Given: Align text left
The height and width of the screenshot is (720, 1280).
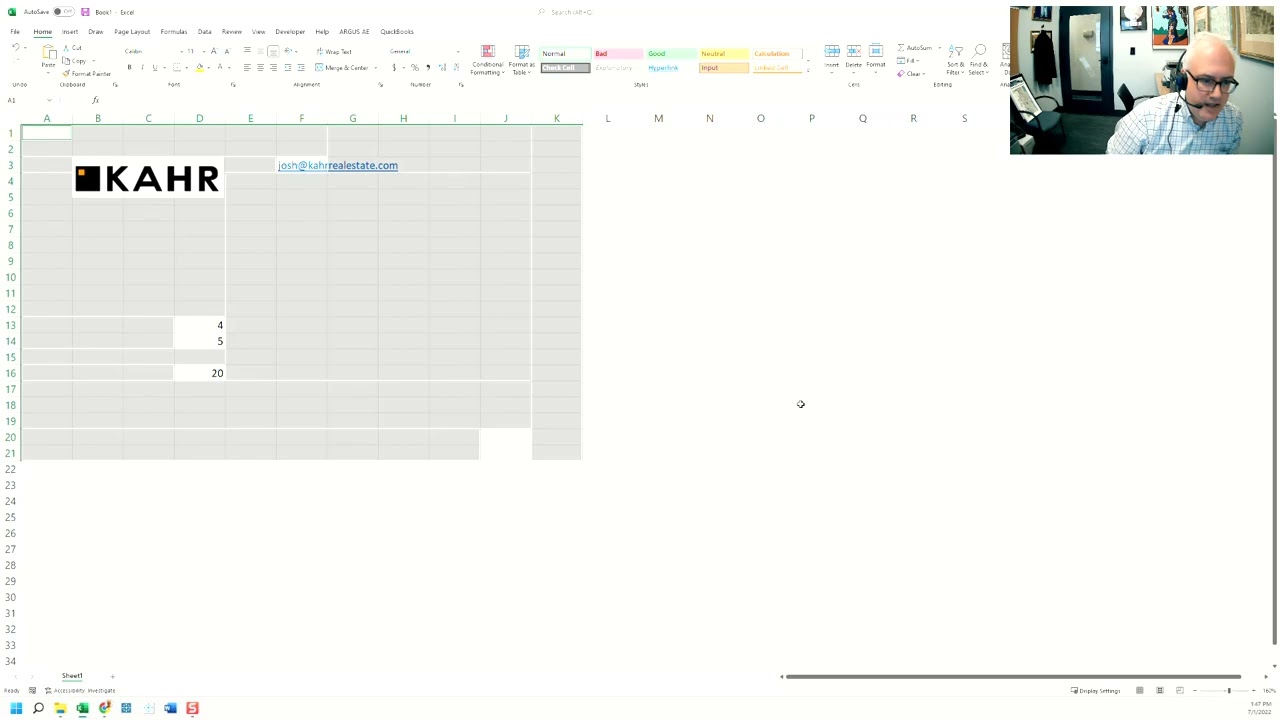Looking at the screenshot, I should point(247,67).
